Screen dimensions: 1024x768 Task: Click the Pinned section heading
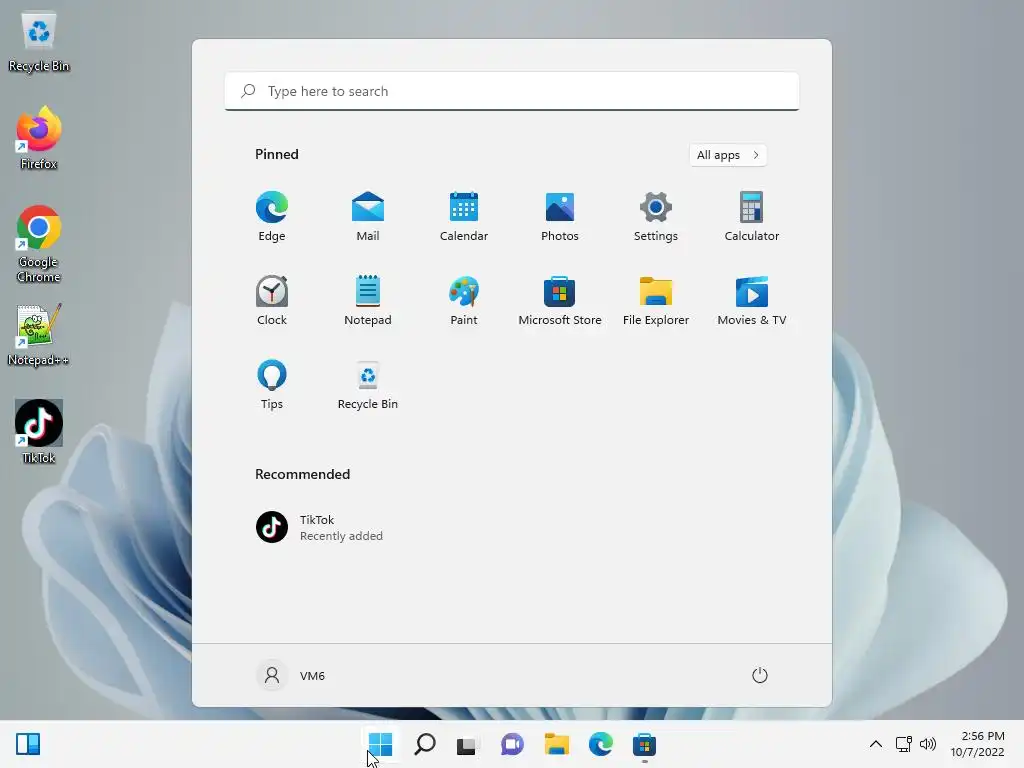coord(277,154)
